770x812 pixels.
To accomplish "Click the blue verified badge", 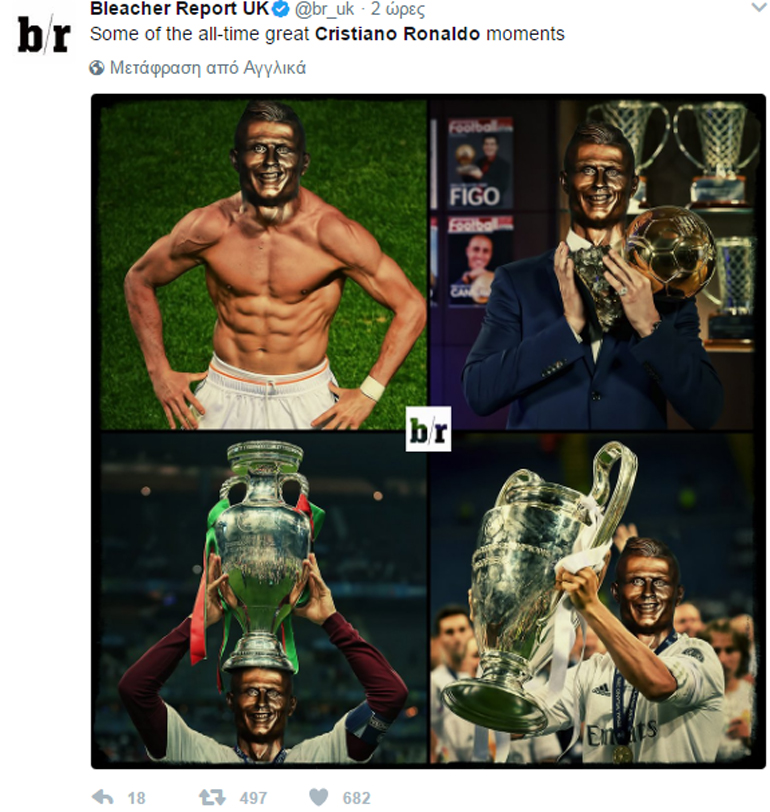I will tap(281, 9).
